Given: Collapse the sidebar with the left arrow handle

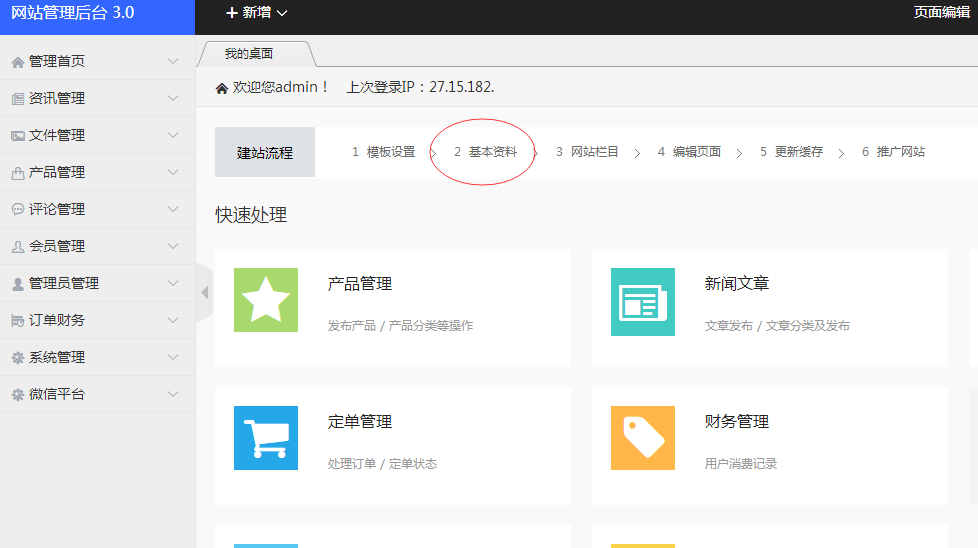Looking at the screenshot, I should coord(205,292).
